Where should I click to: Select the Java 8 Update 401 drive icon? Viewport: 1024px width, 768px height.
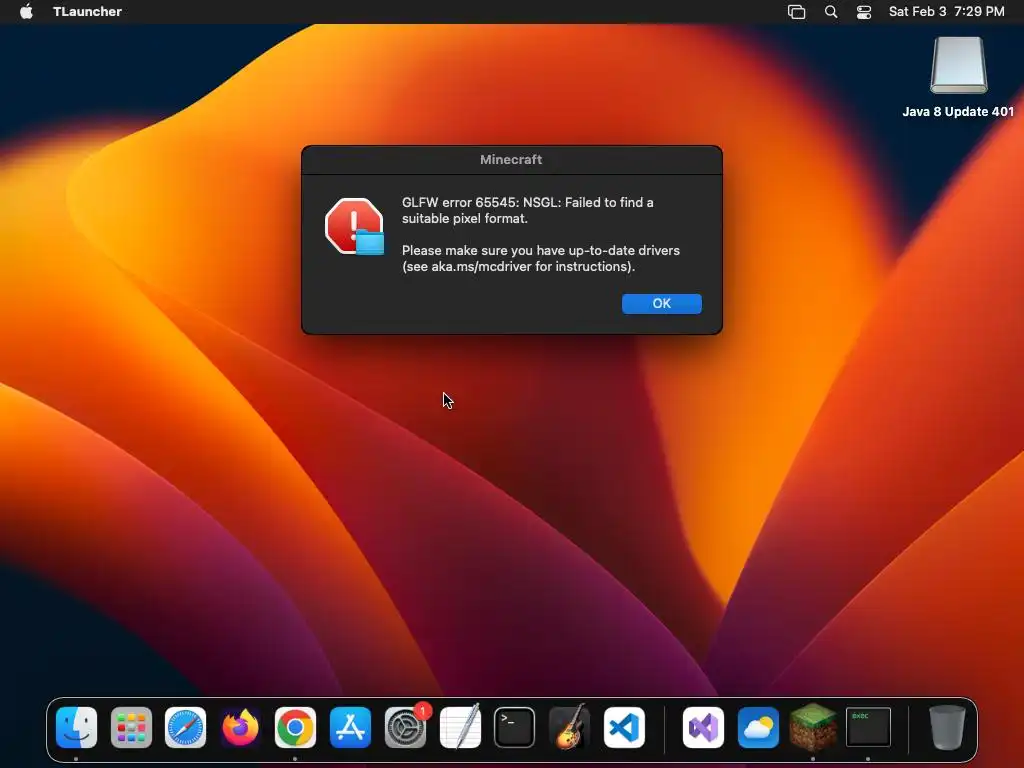click(959, 65)
